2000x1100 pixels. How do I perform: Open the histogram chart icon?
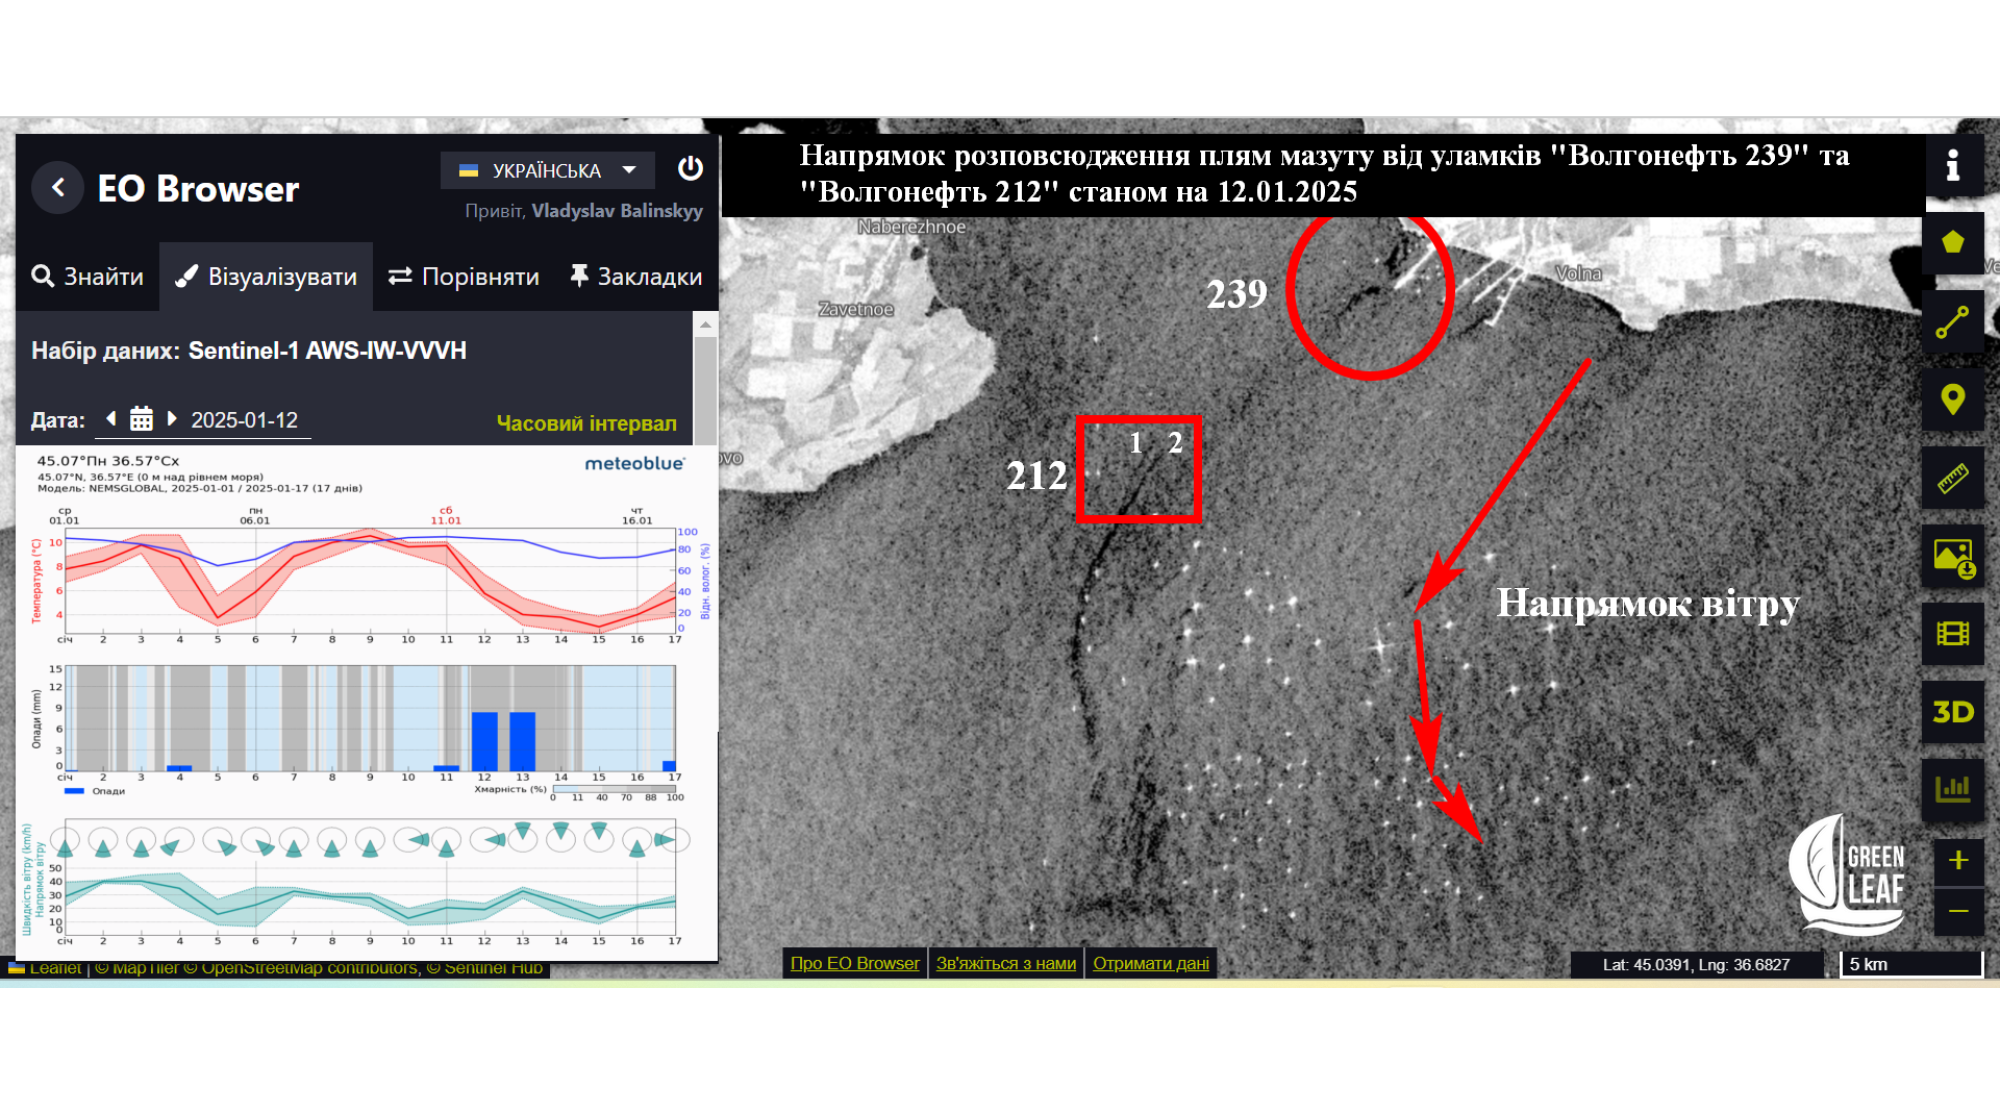pyautogui.click(x=1953, y=790)
